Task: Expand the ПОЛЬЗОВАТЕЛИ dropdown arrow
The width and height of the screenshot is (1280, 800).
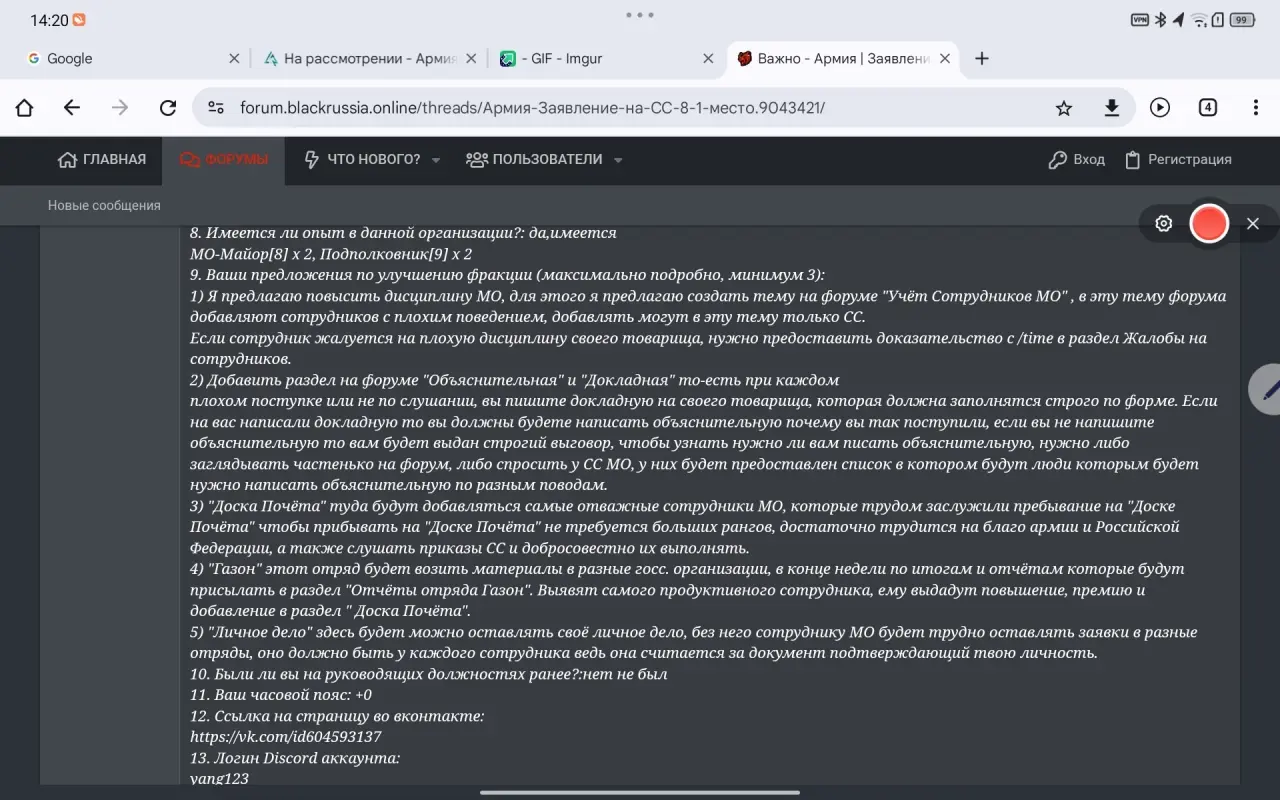Action: [x=618, y=160]
